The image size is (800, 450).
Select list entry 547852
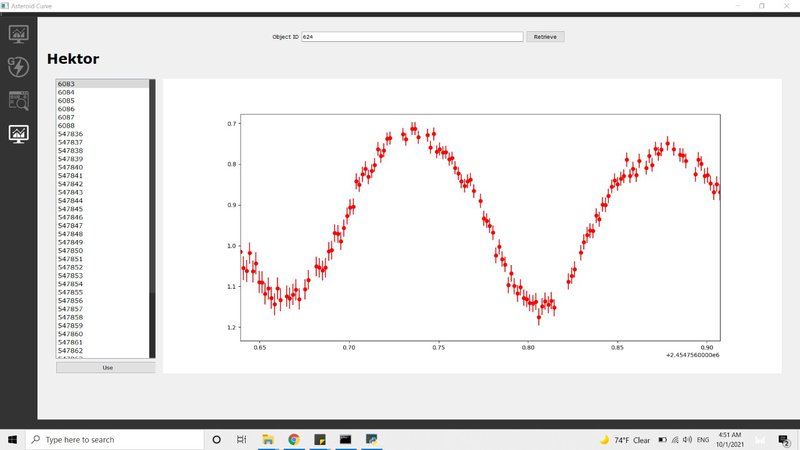[x=103, y=267]
